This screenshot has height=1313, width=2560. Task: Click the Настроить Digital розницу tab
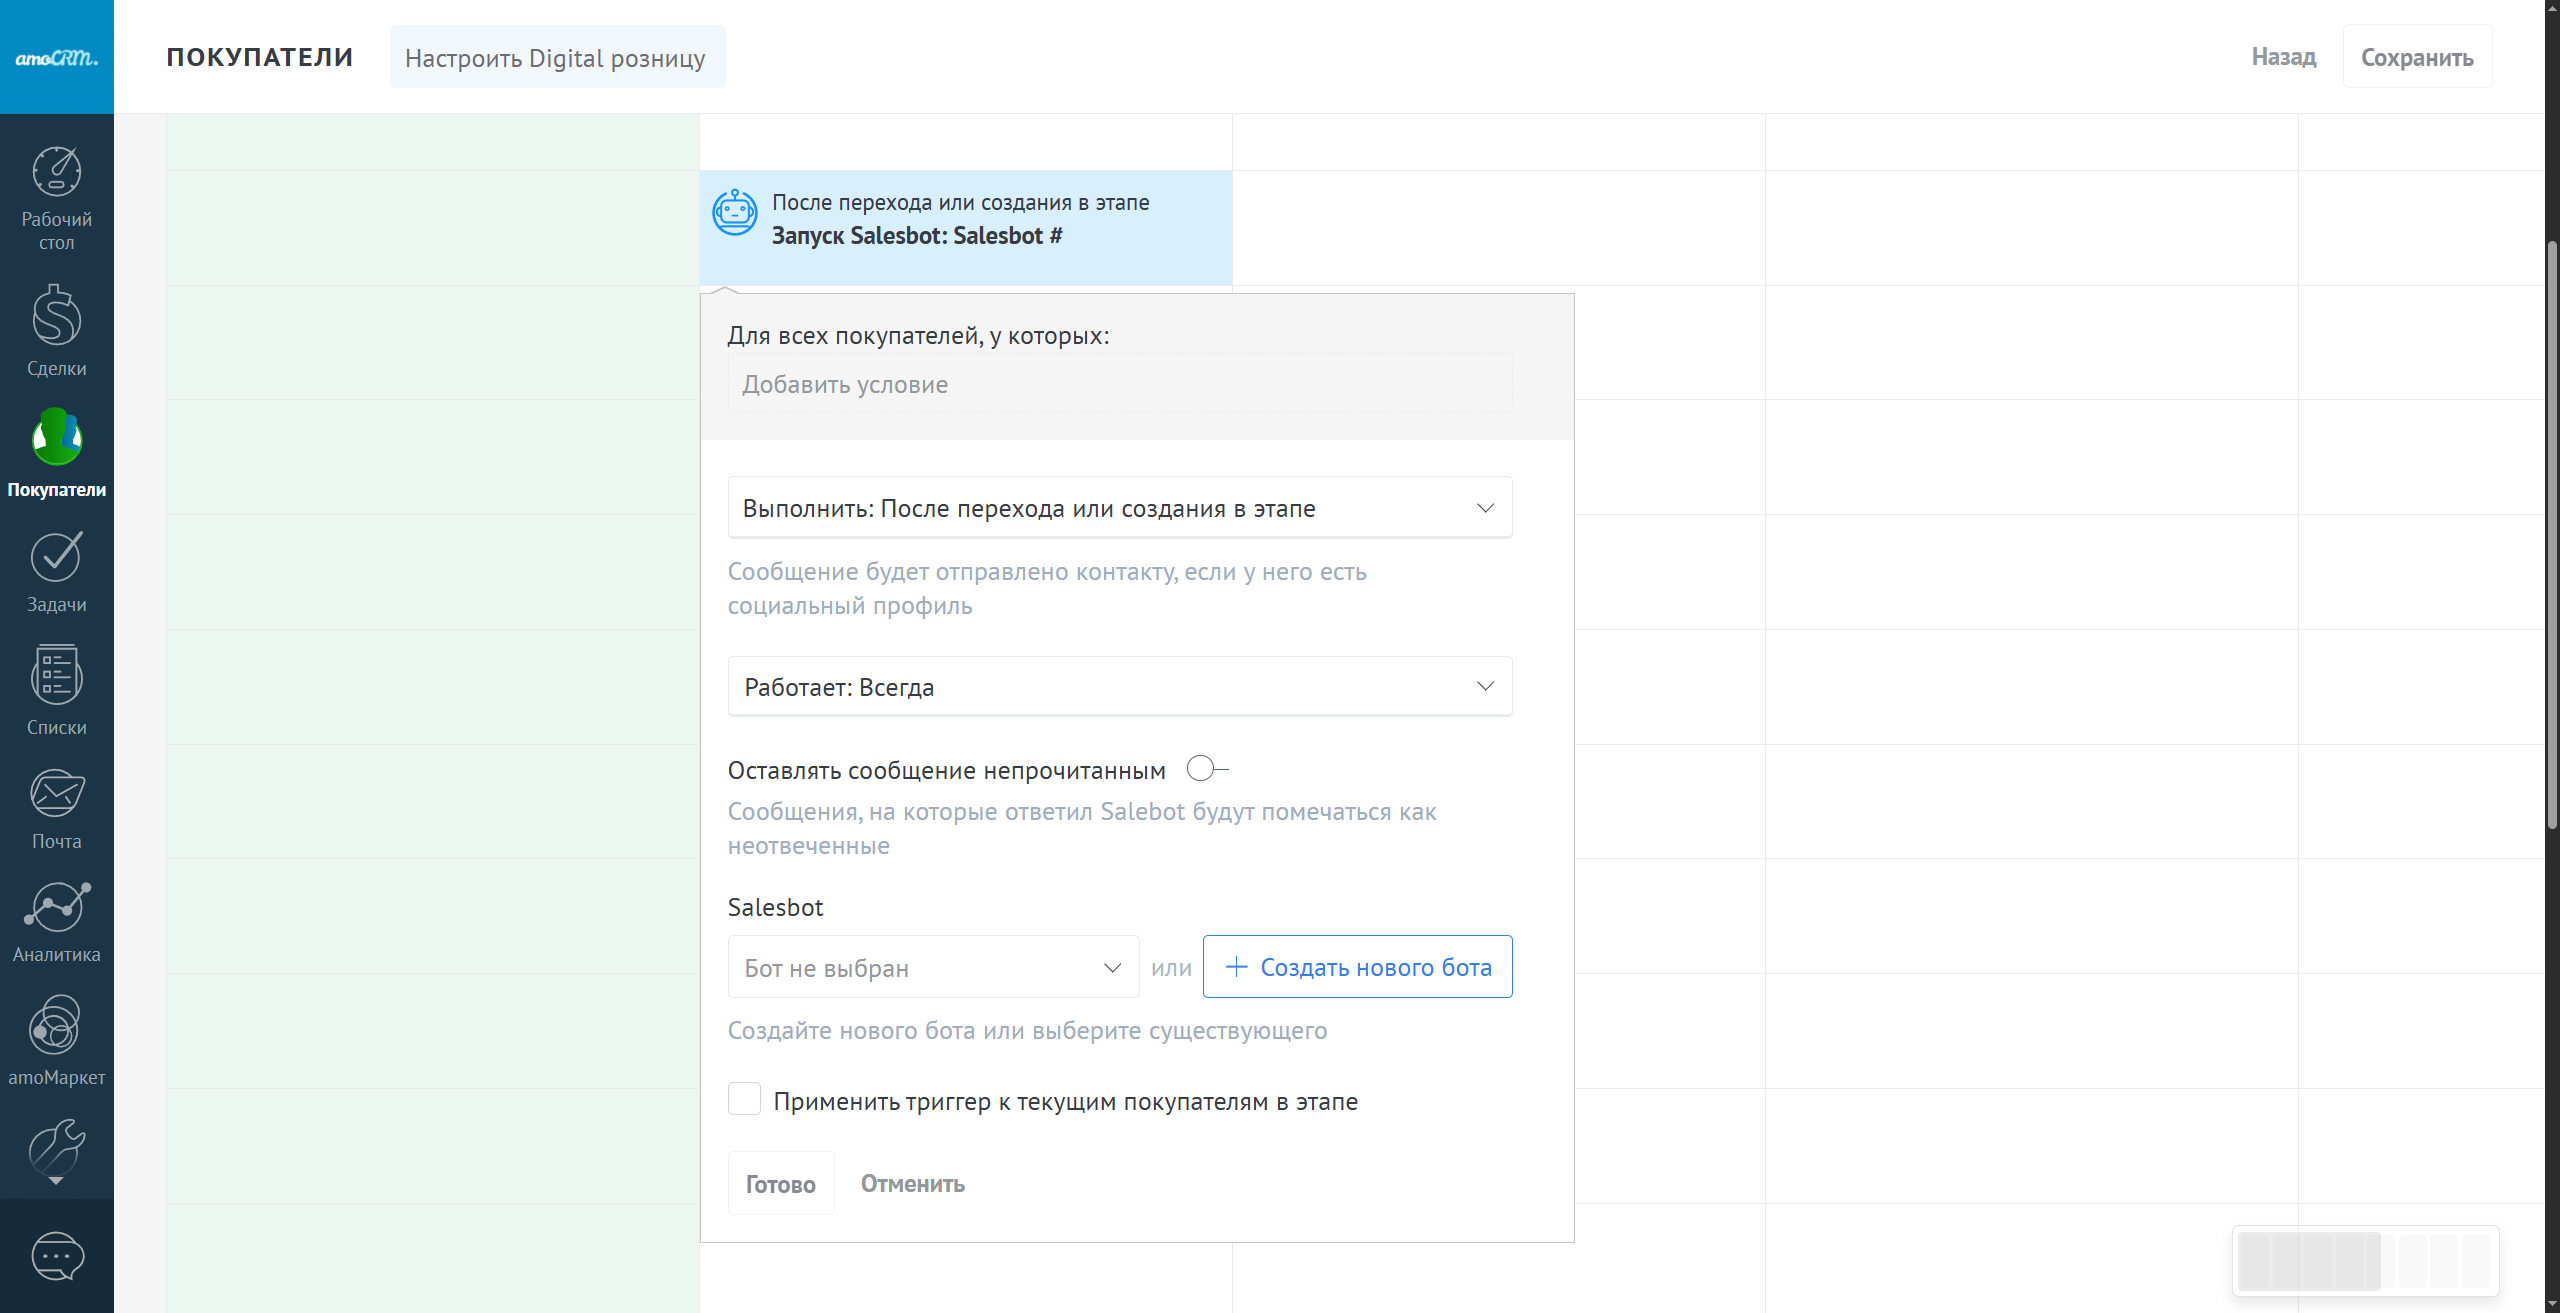pyautogui.click(x=556, y=58)
